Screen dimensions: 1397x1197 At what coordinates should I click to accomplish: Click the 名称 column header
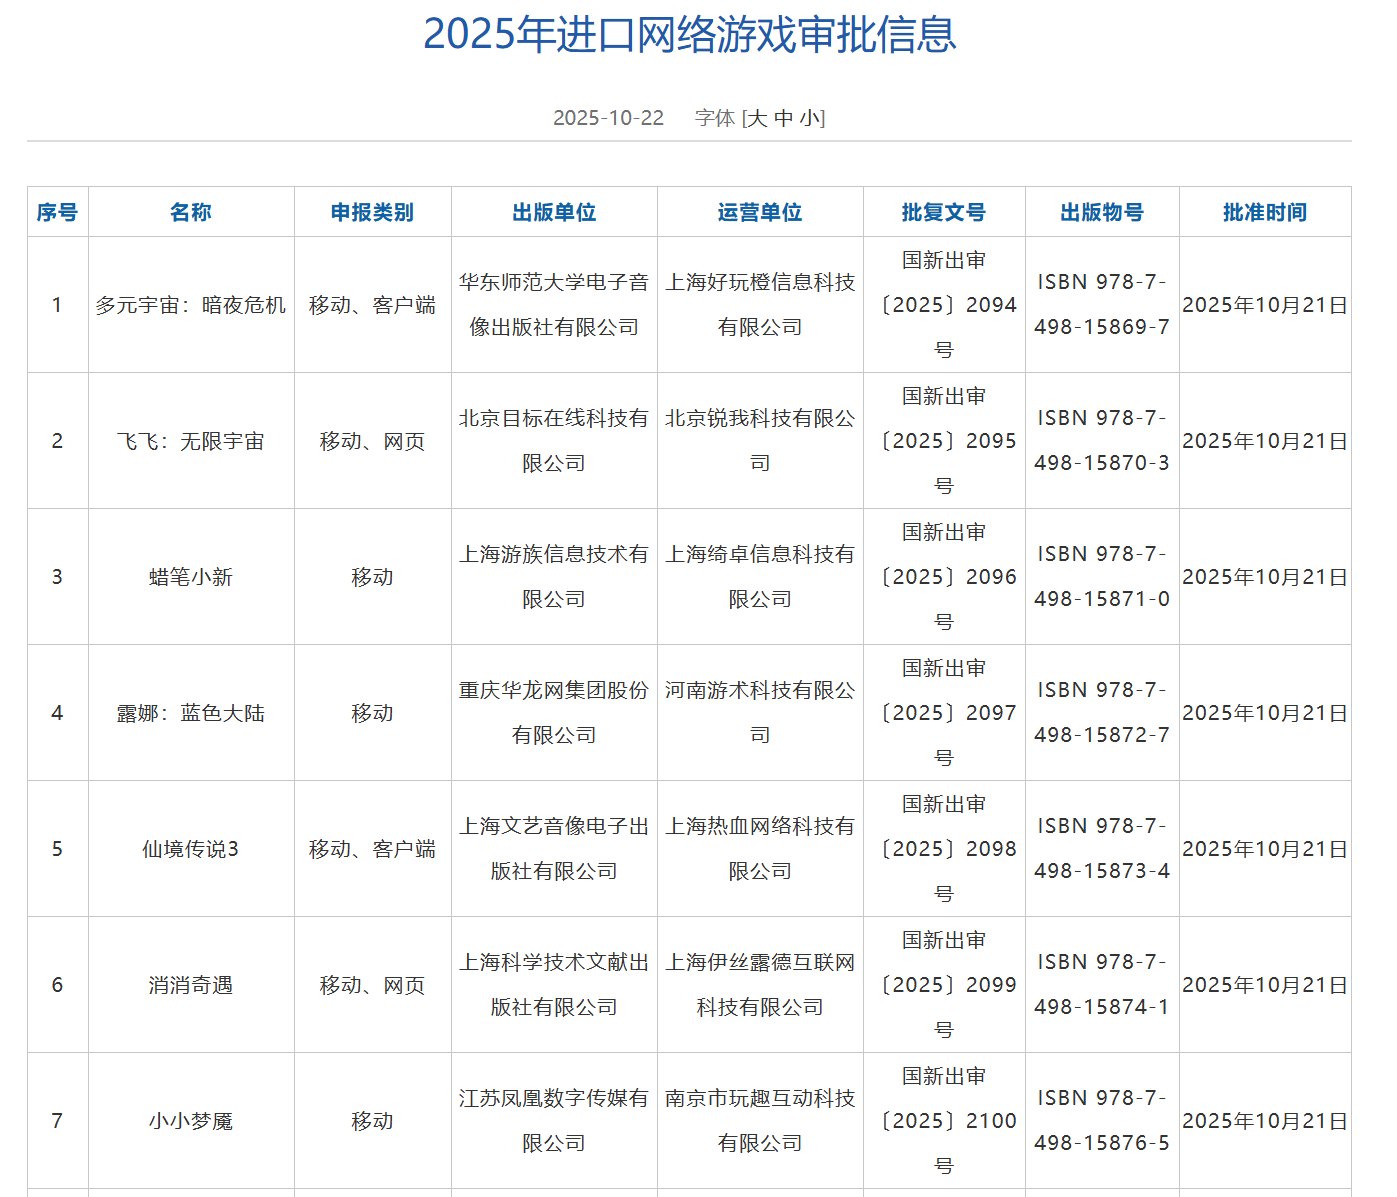(191, 212)
